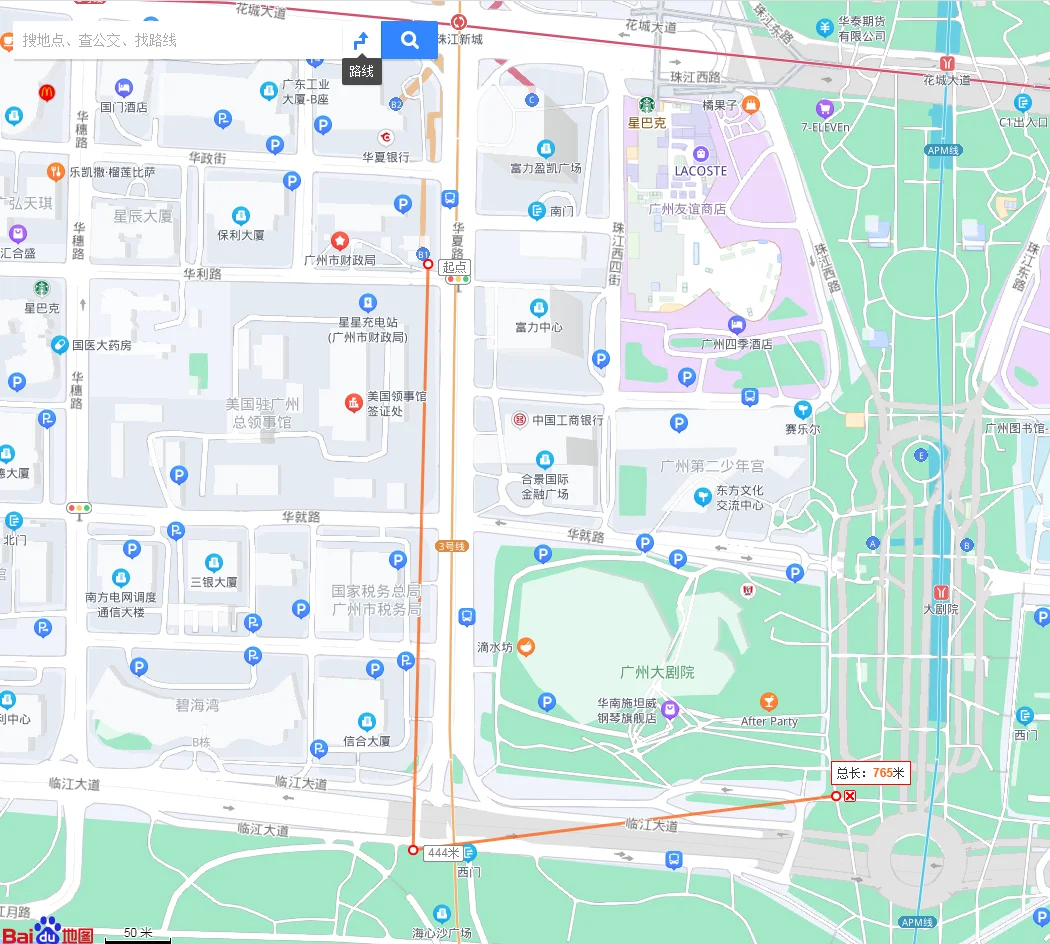The height and width of the screenshot is (944, 1050).
Task: Click the 总长765米 distance label
Action: [x=871, y=773]
